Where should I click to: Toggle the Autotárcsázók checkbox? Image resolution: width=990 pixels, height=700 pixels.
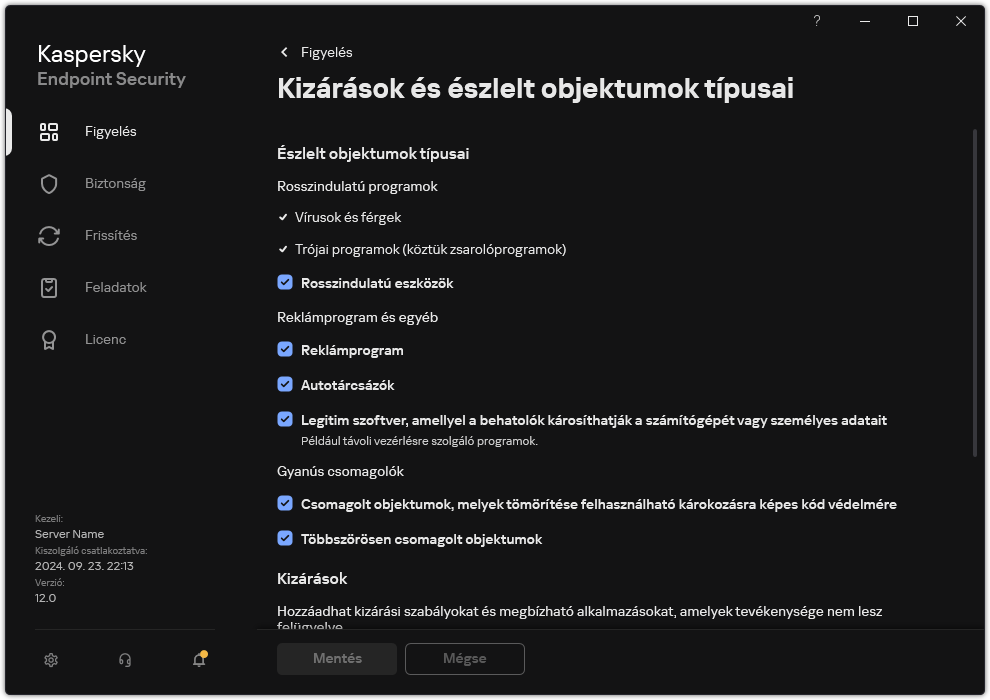(x=285, y=384)
